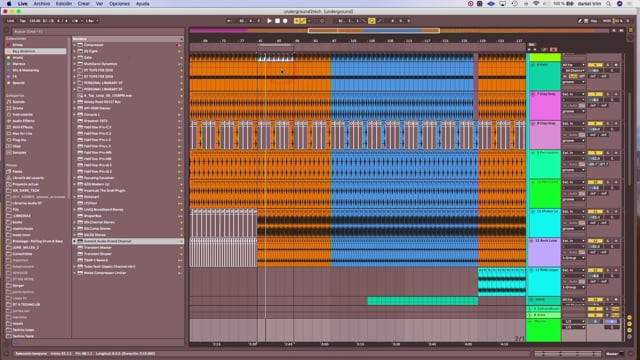Select the Maag EQ4 Modern preset
The height and width of the screenshot is (360, 640).
pyautogui.click(x=97, y=184)
